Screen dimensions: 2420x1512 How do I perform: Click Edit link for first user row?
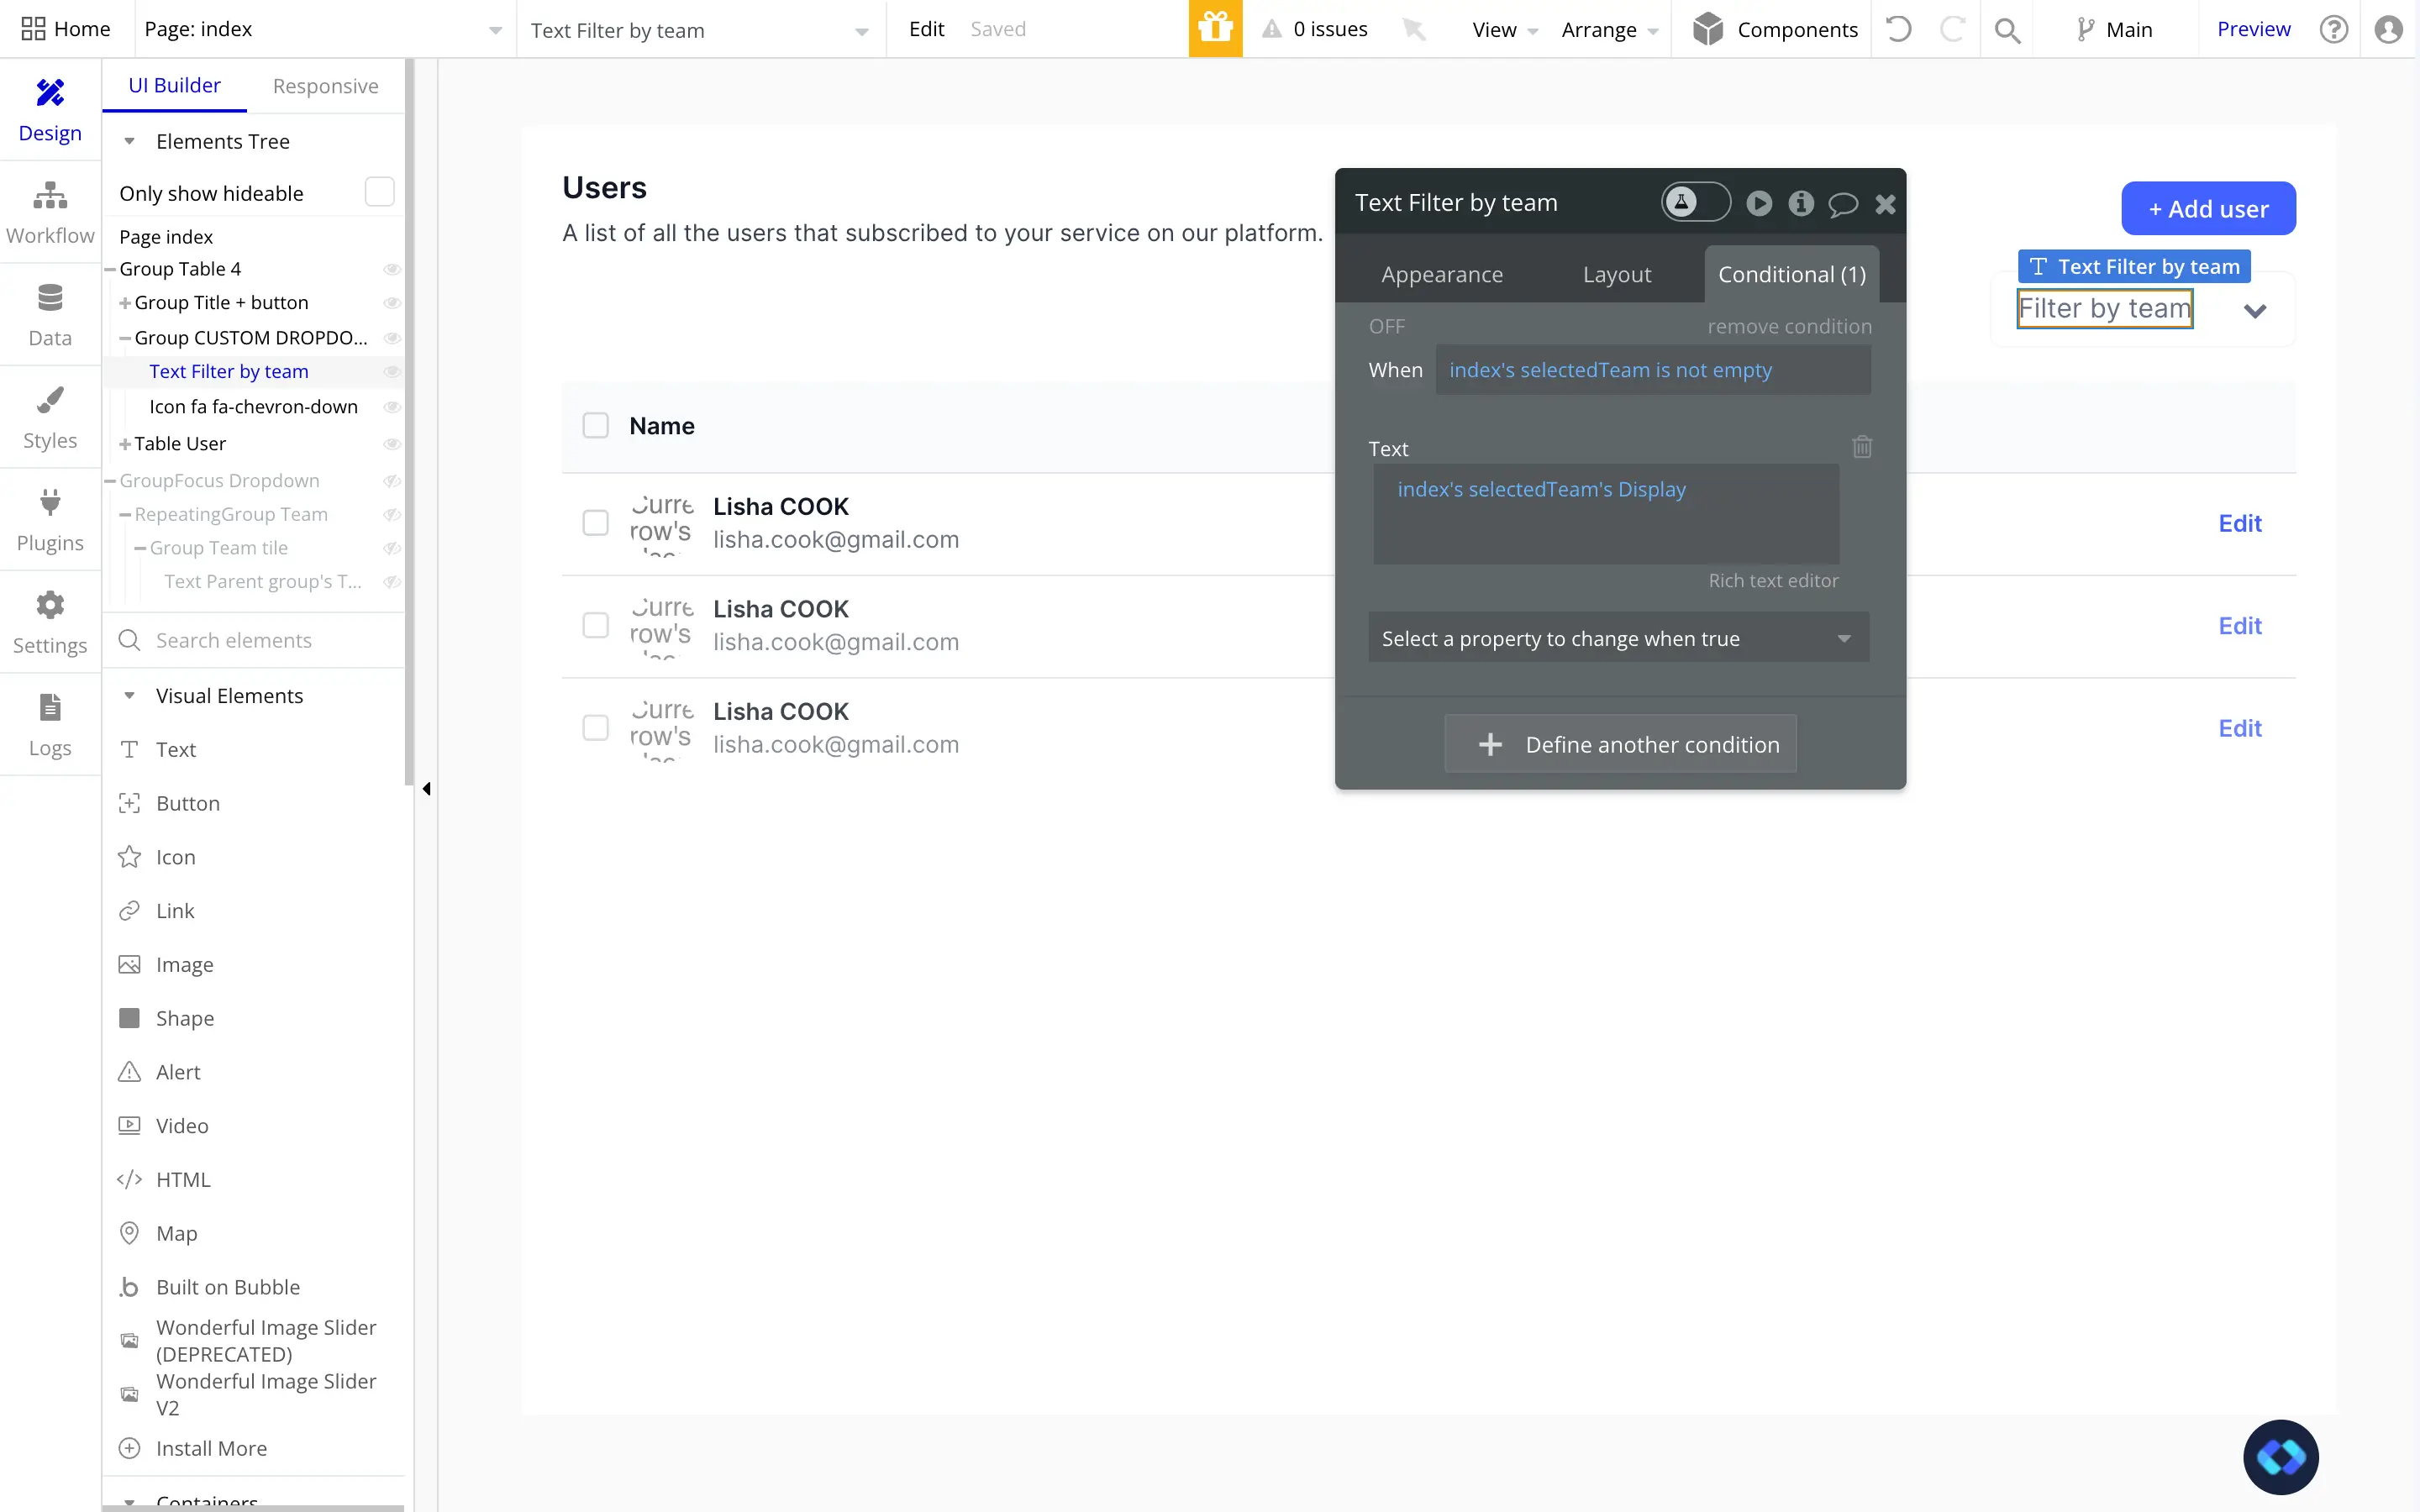pyautogui.click(x=2240, y=521)
